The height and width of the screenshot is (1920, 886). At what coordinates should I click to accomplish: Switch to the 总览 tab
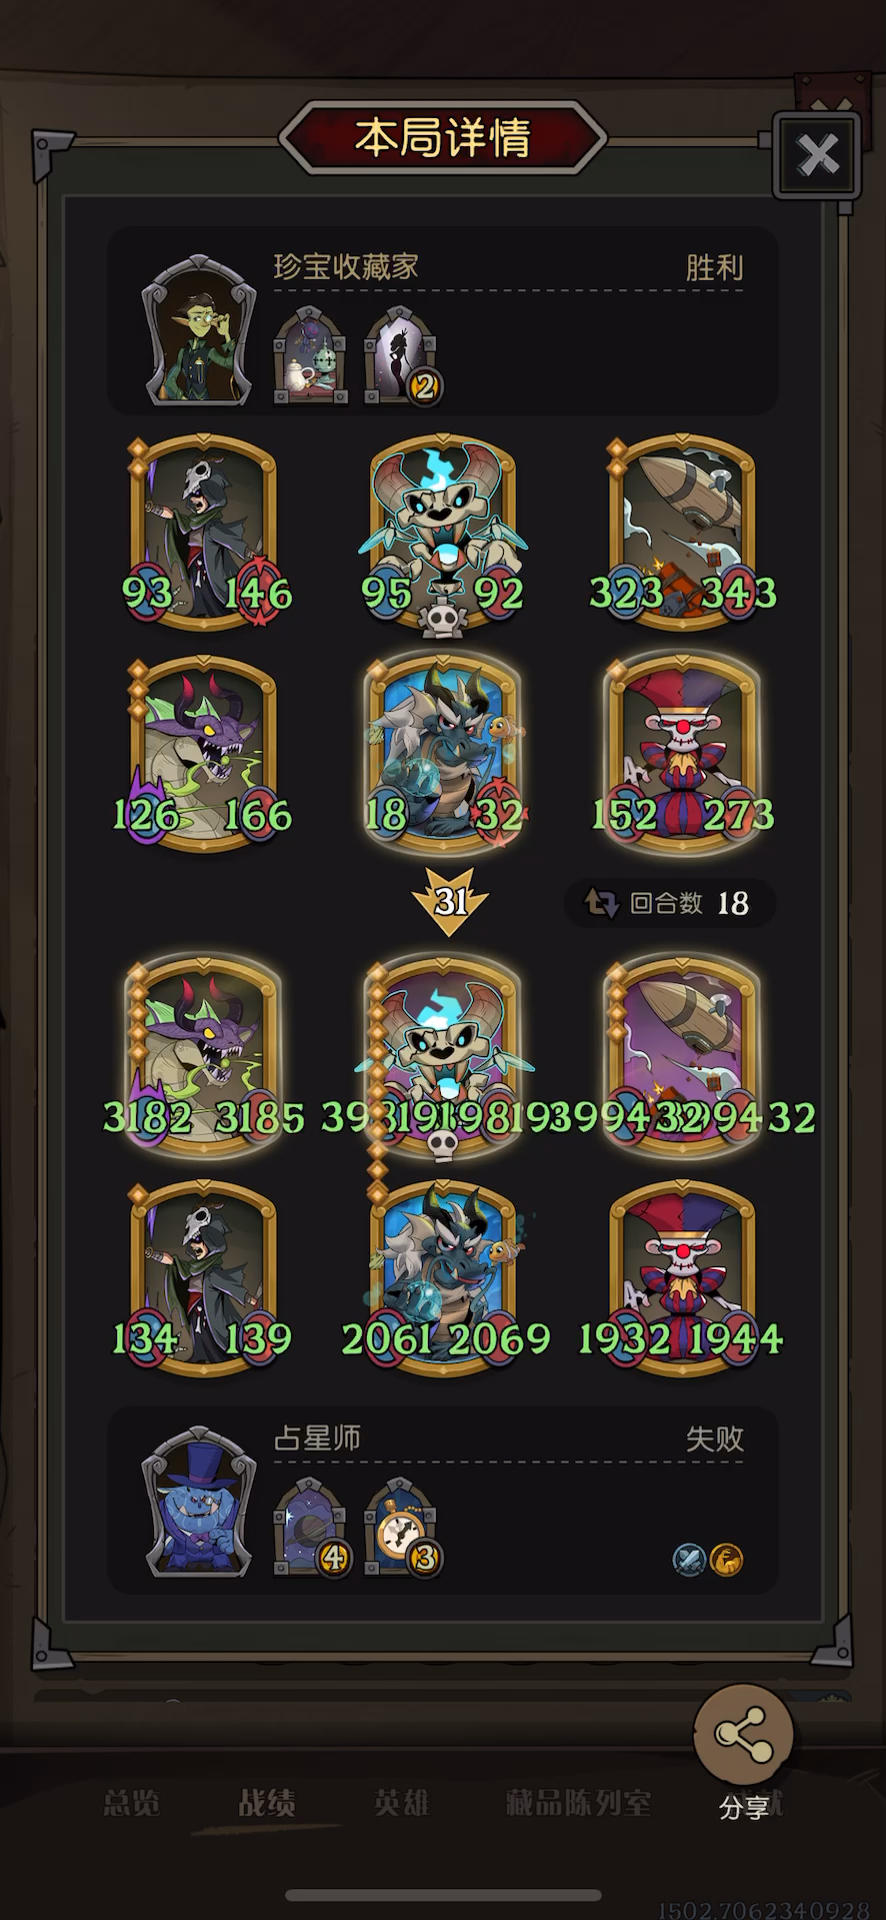pyautogui.click(x=131, y=1803)
